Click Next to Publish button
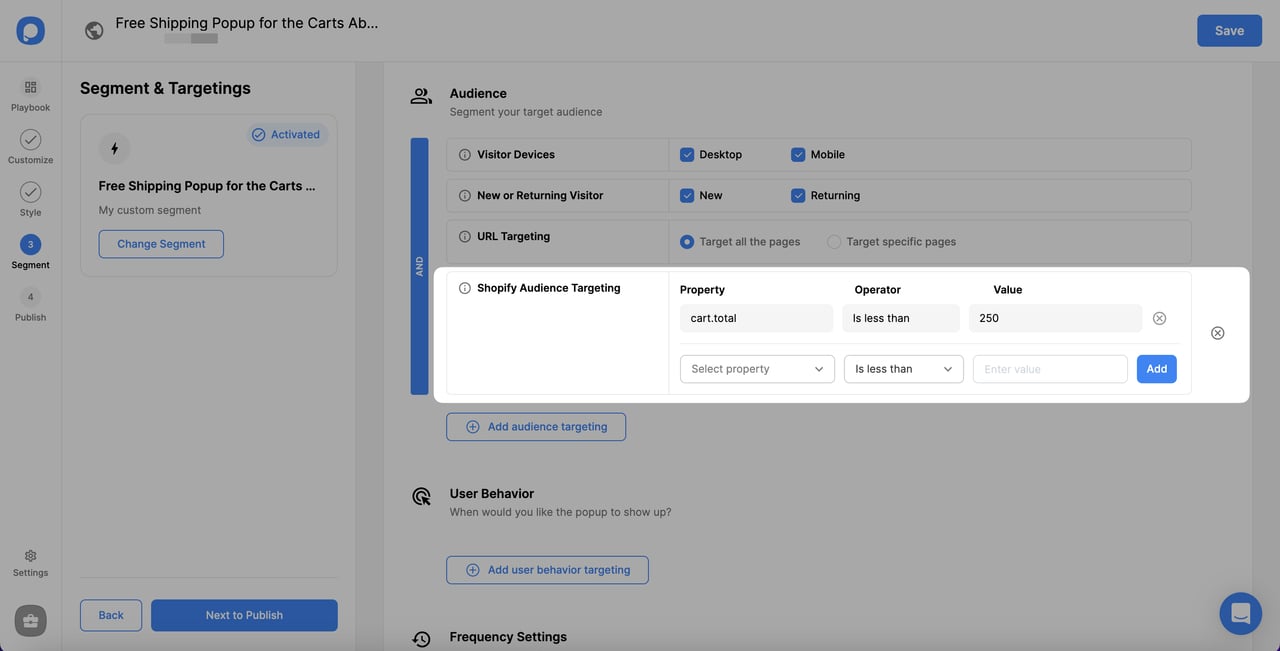This screenshot has height=651, width=1280. pos(244,615)
